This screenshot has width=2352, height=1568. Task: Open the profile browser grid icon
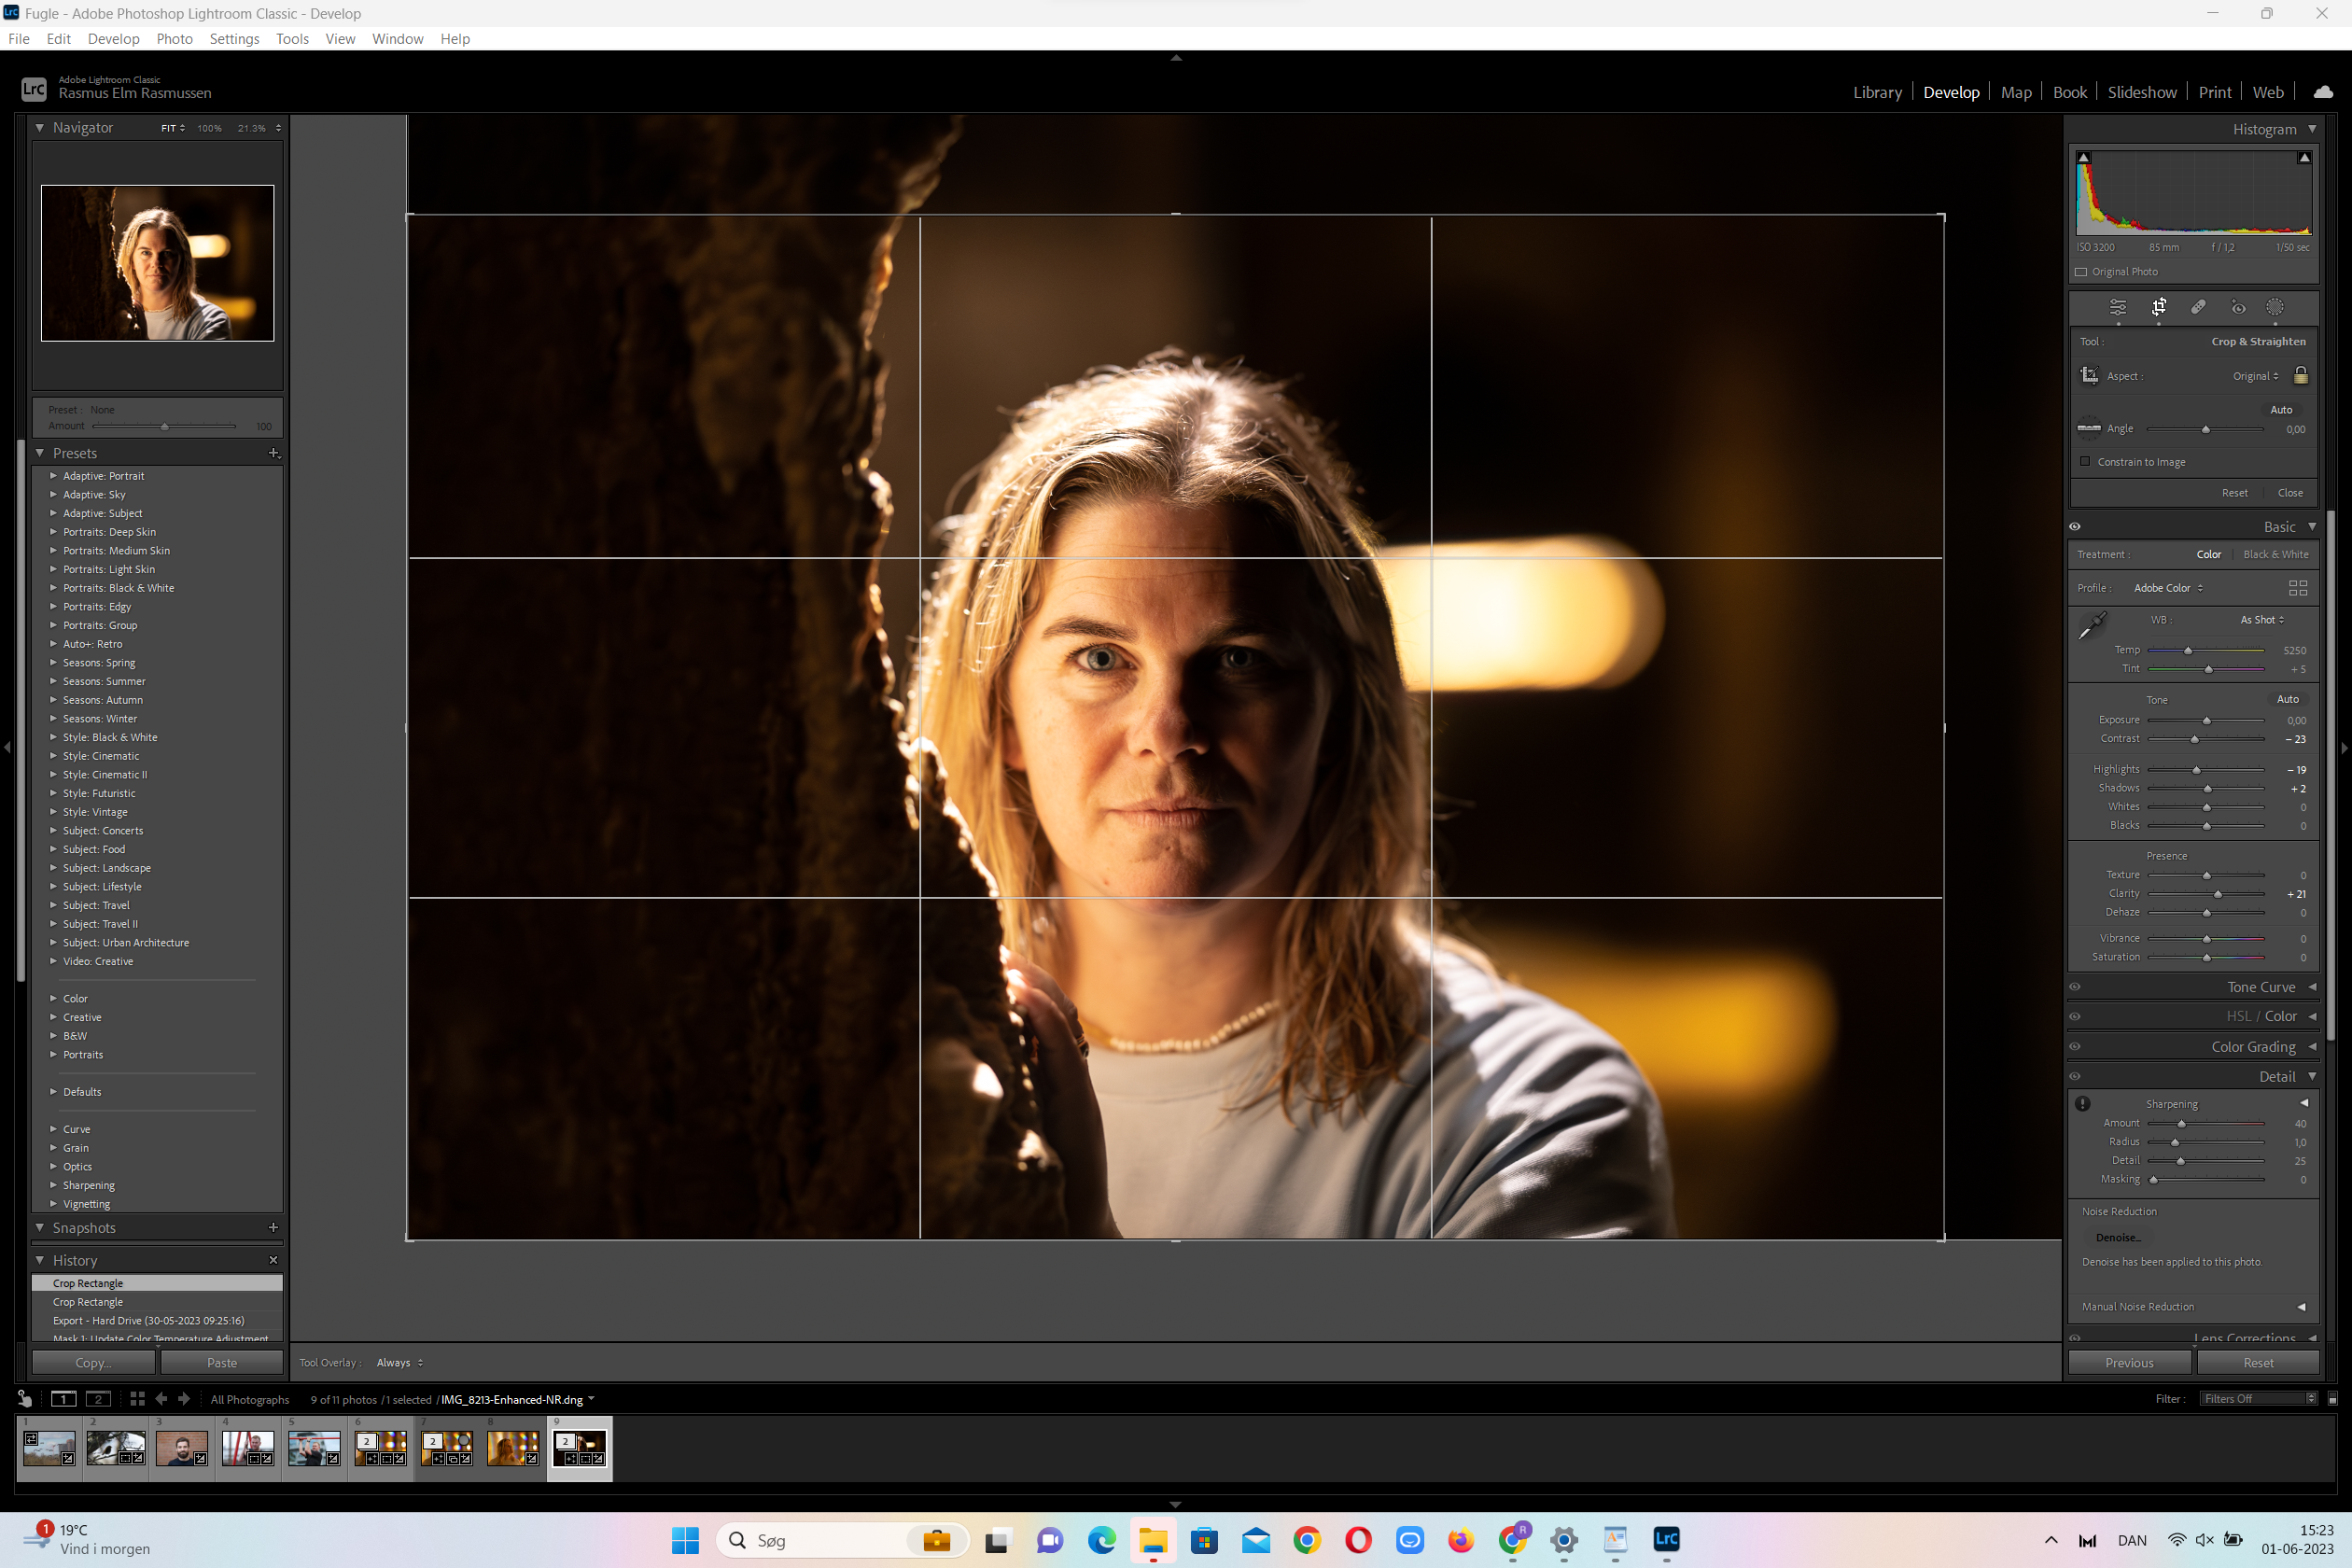tap(2297, 588)
